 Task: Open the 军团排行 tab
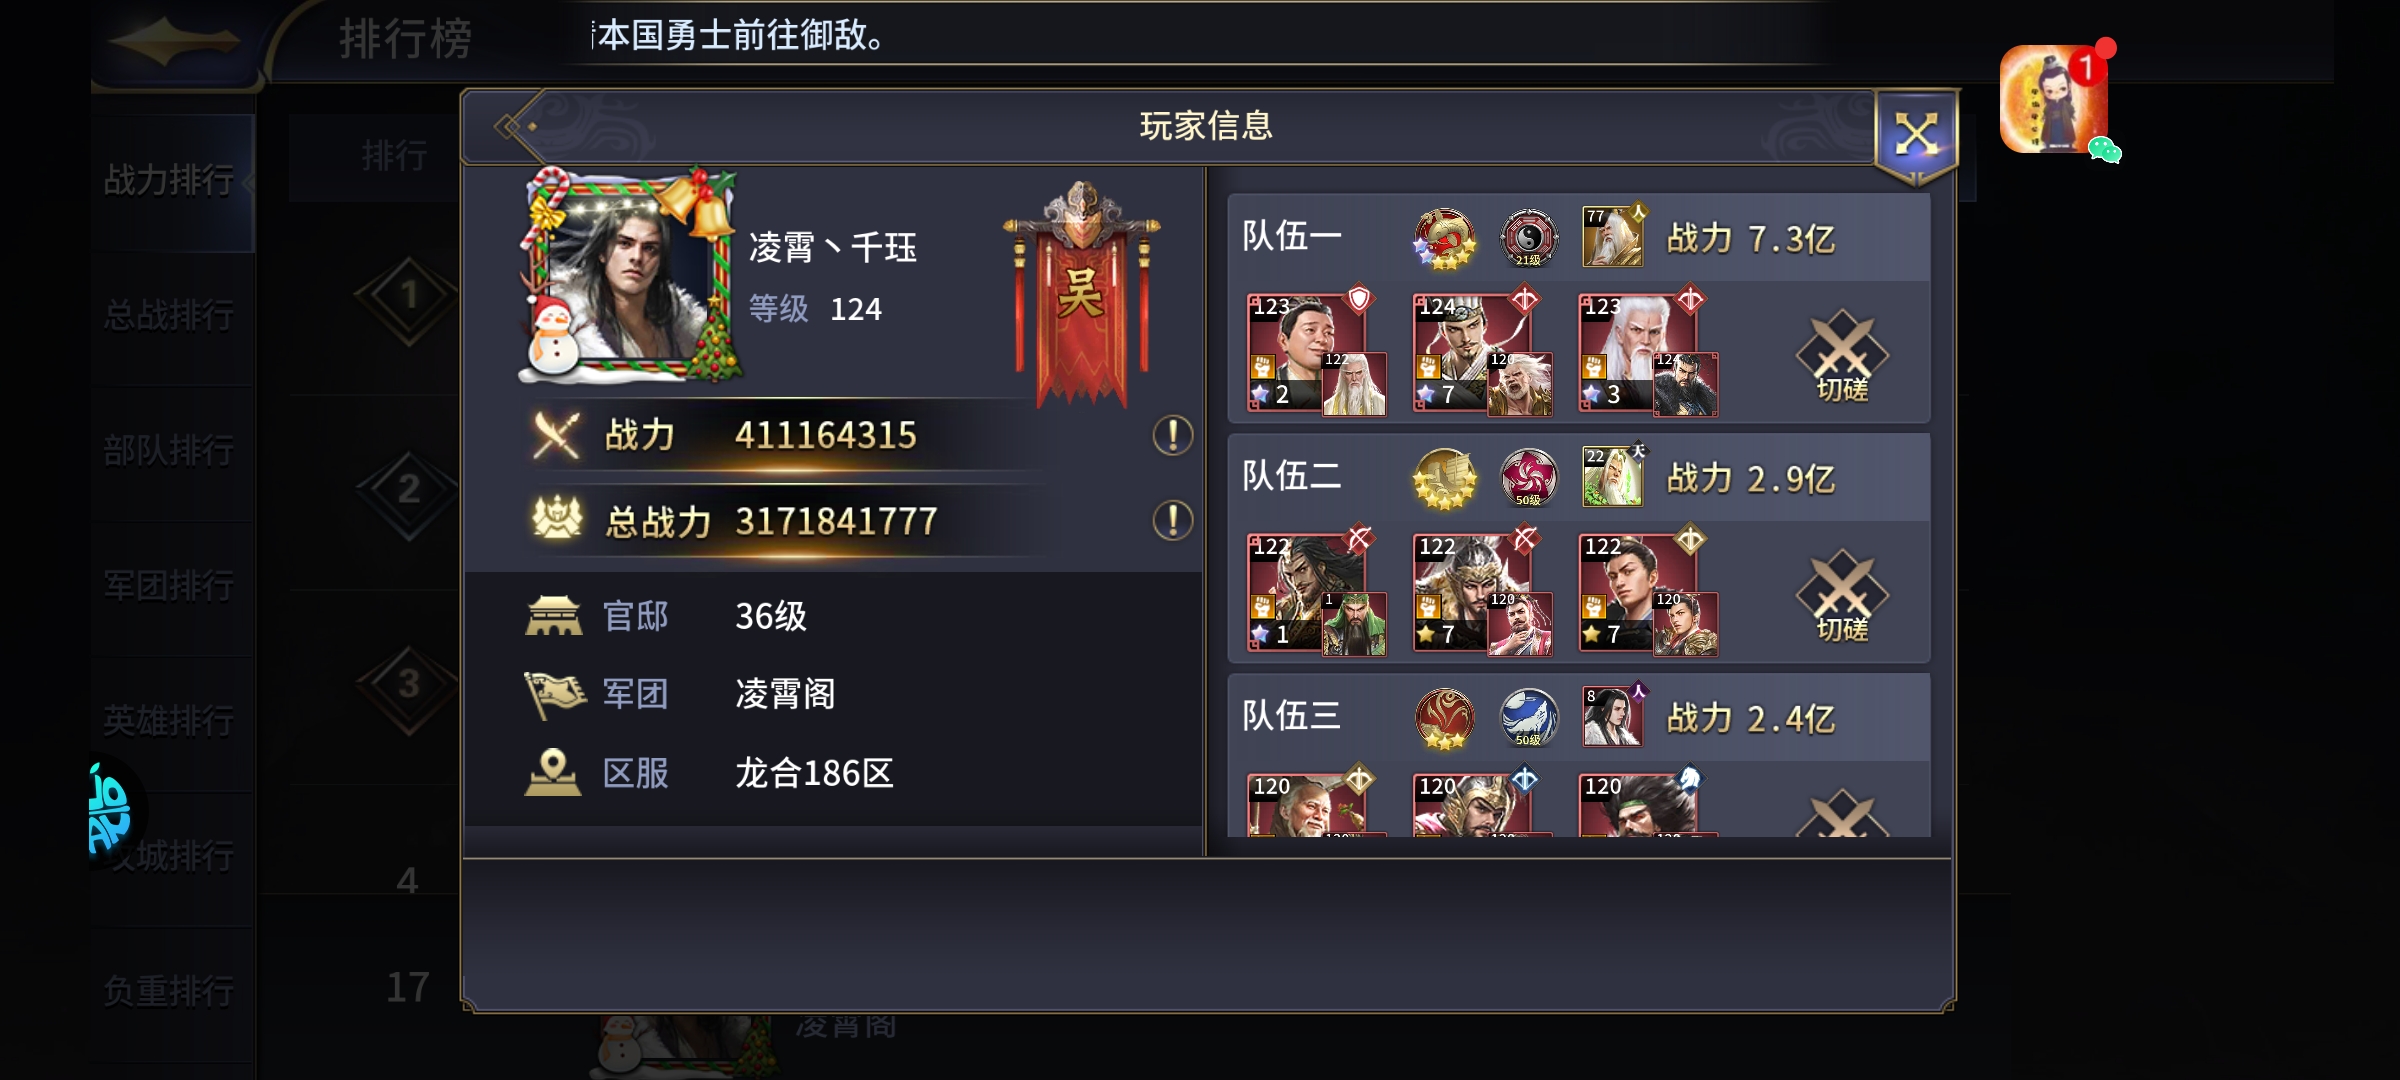click(x=170, y=586)
